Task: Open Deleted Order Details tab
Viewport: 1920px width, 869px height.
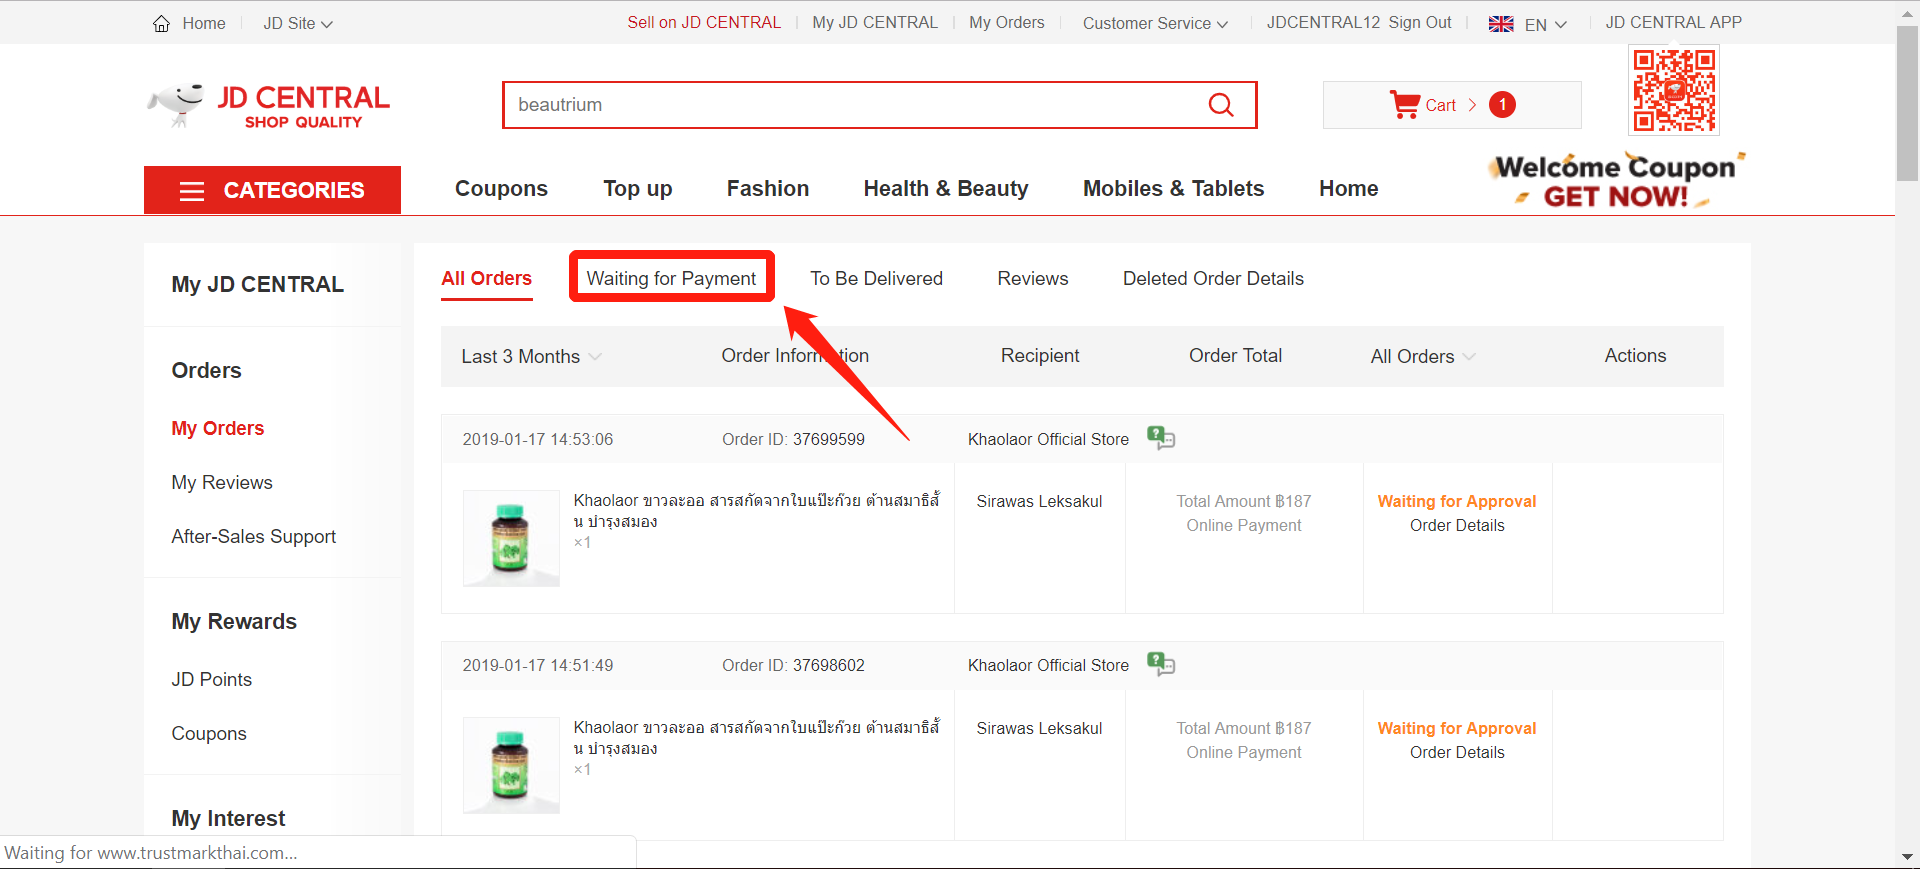Action: point(1213,278)
